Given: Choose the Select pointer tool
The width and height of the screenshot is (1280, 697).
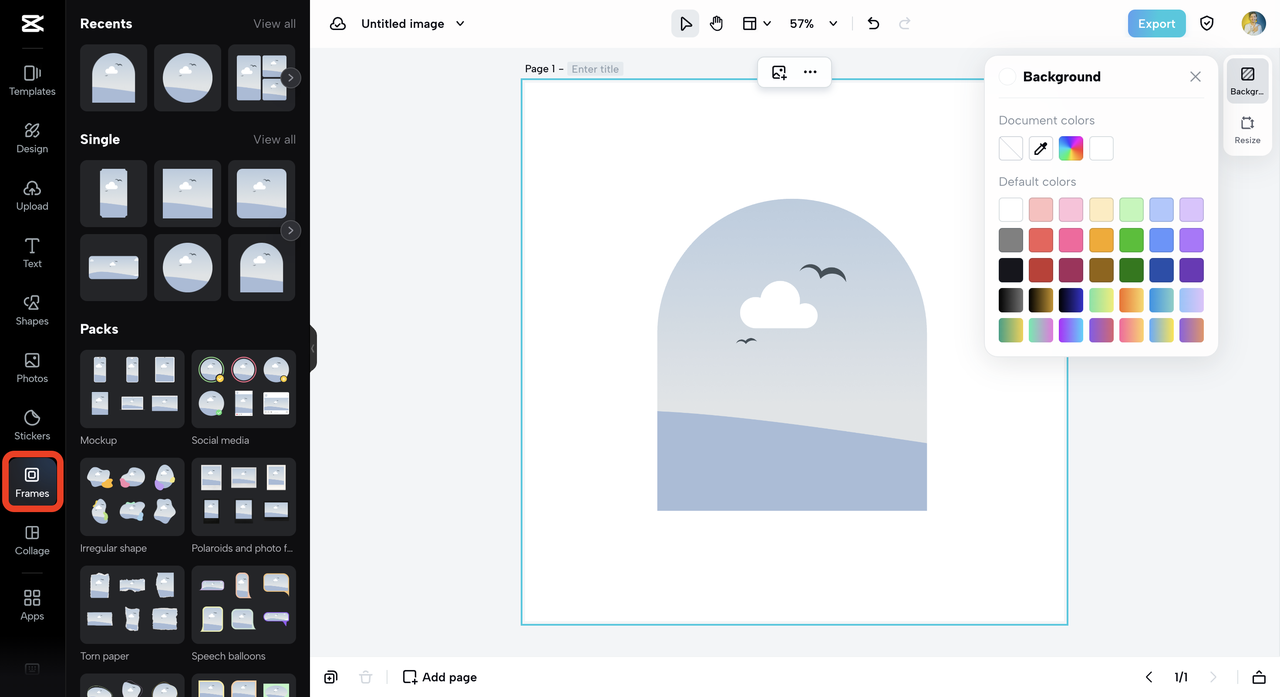Looking at the screenshot, I should click(685, 24).
